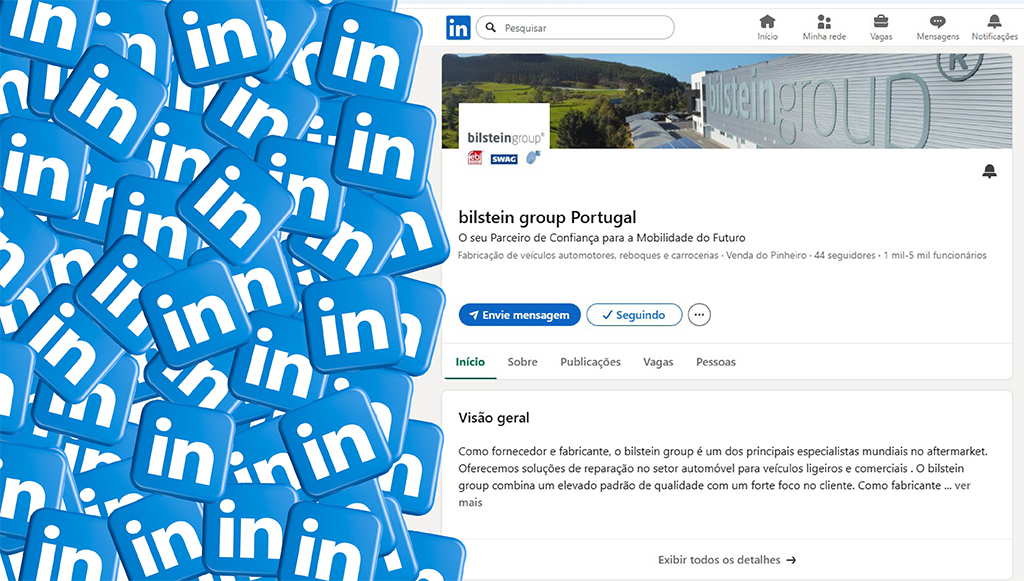Click the bilstein group Portugal title
1024x581 pixels.
[x=547, y=217]
